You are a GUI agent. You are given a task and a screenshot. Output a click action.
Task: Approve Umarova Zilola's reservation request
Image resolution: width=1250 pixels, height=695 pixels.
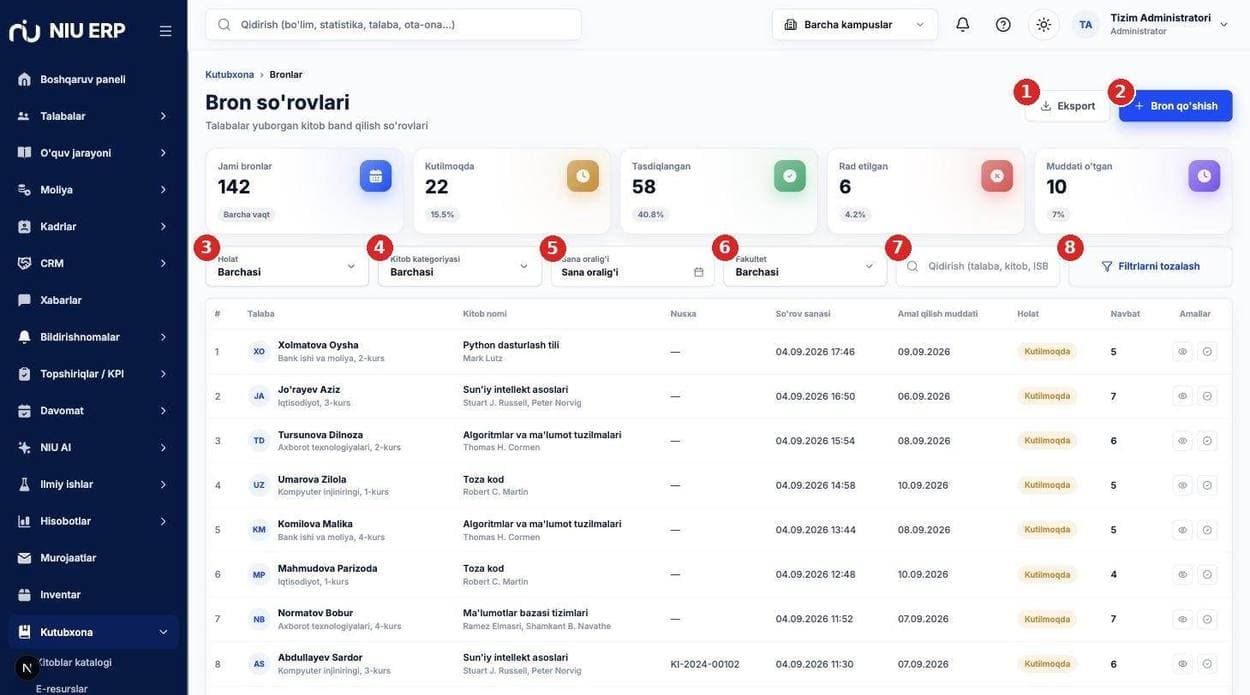(x=1207, y=485)
